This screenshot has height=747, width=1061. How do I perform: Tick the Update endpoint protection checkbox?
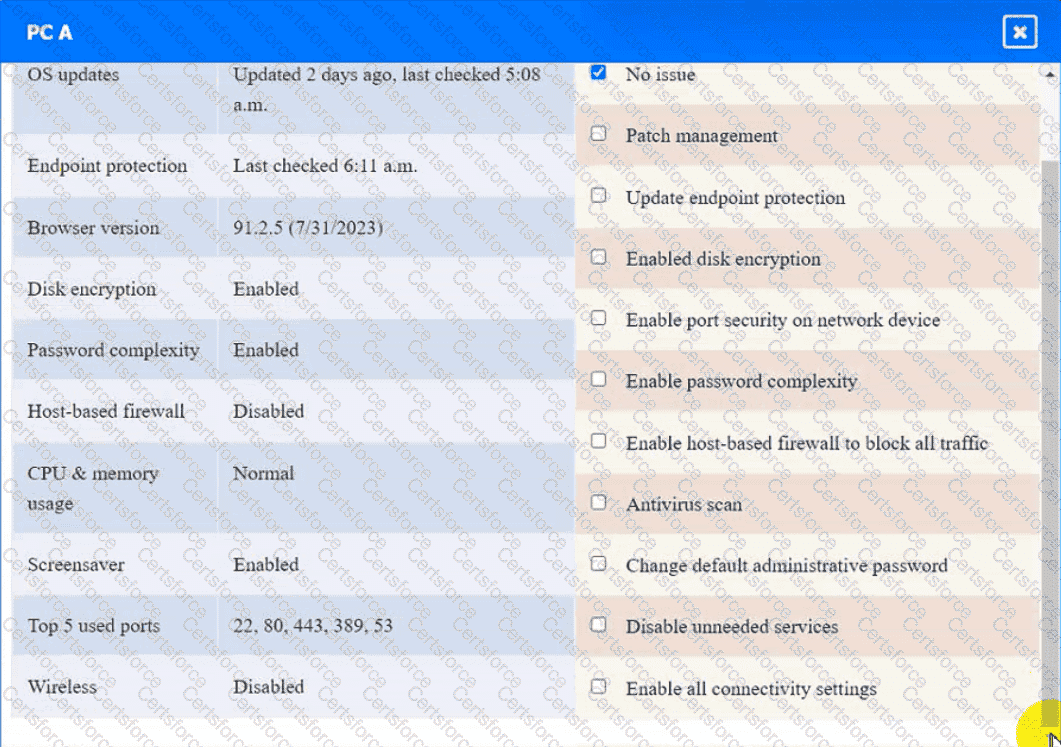[598, 196]
